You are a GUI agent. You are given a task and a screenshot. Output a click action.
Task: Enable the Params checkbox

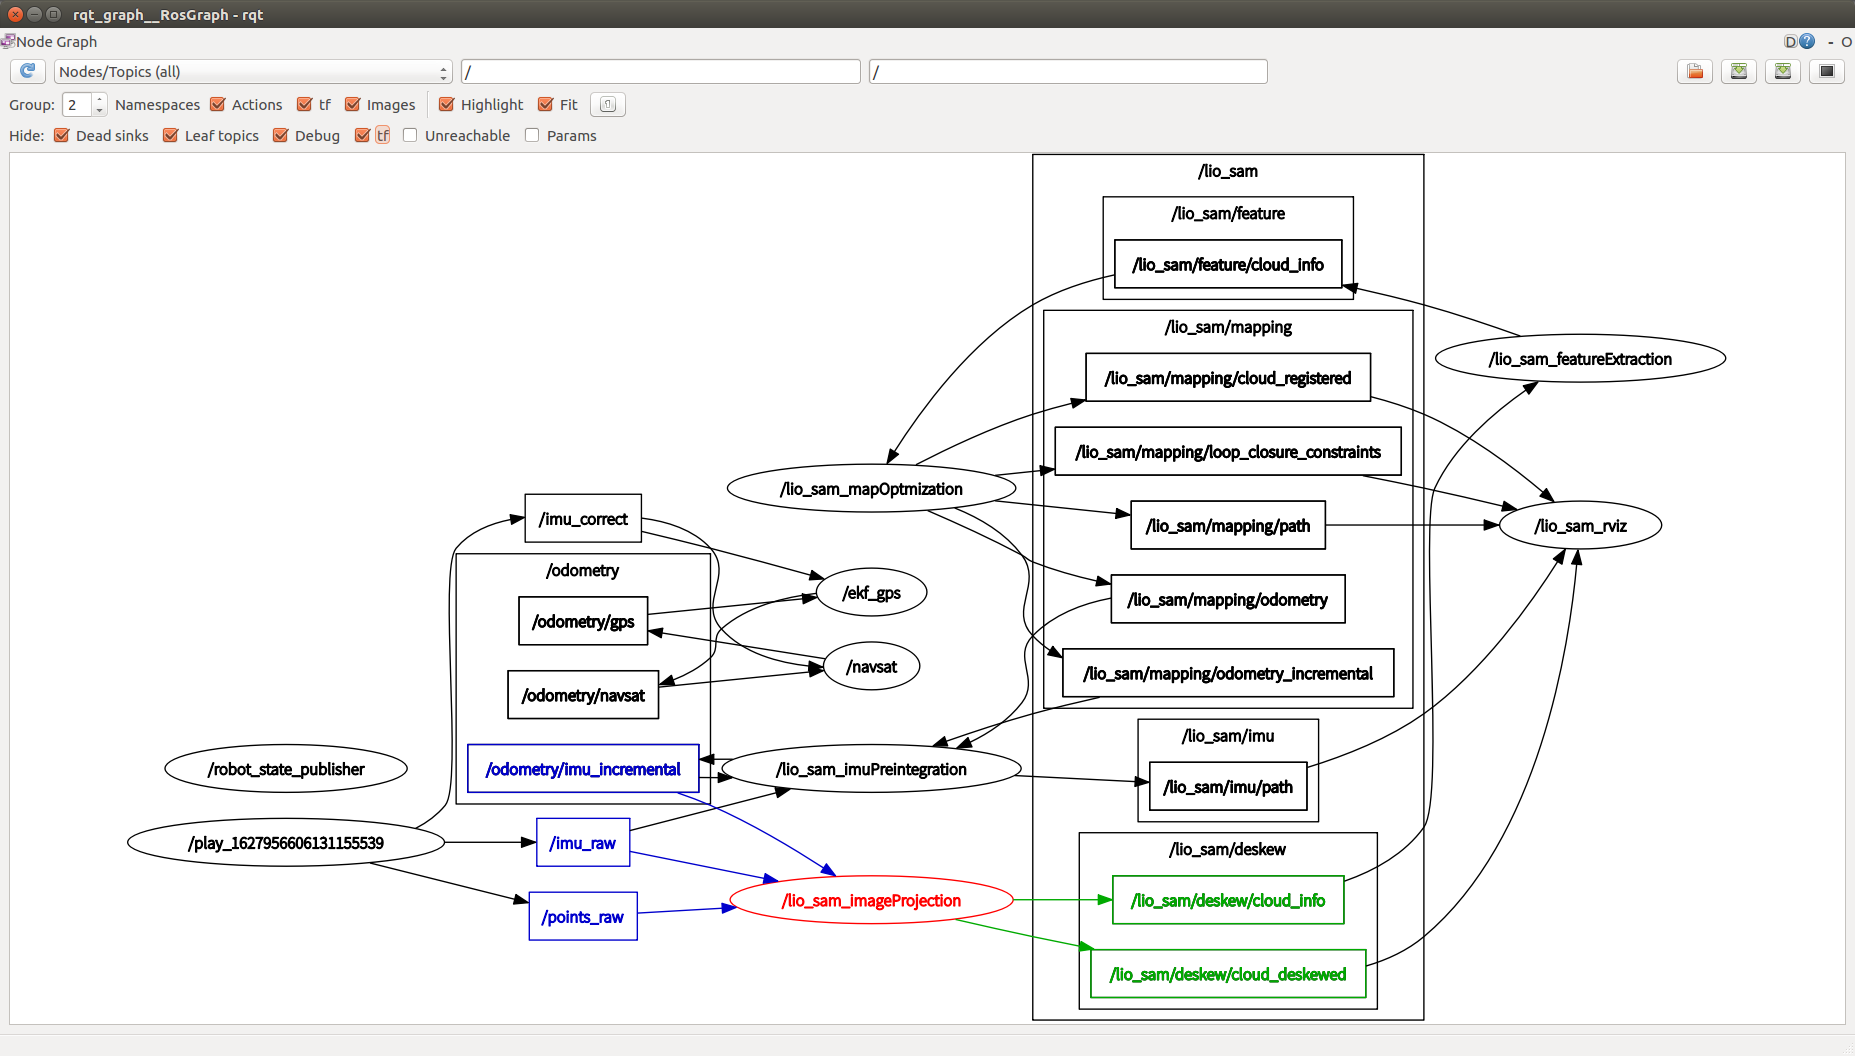[x=531, y=135]
